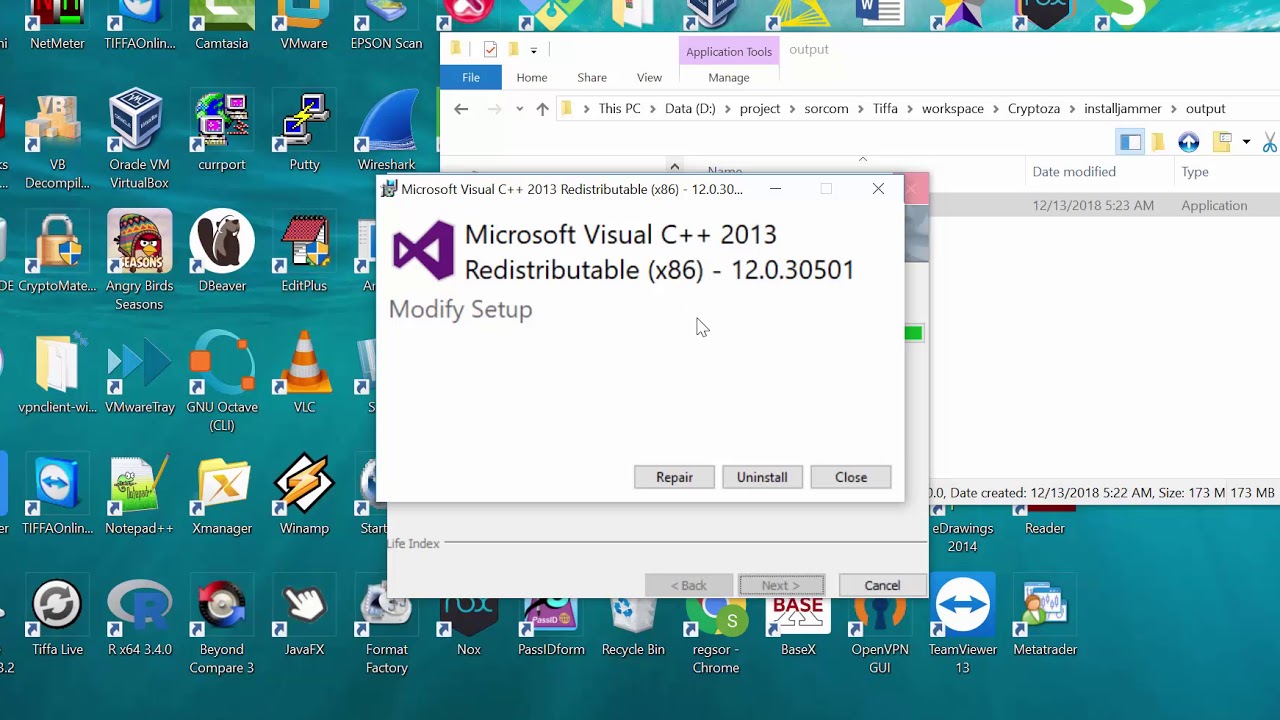
Task: Click 'workspace' breadcrumb segment
Action: point(953,109)
